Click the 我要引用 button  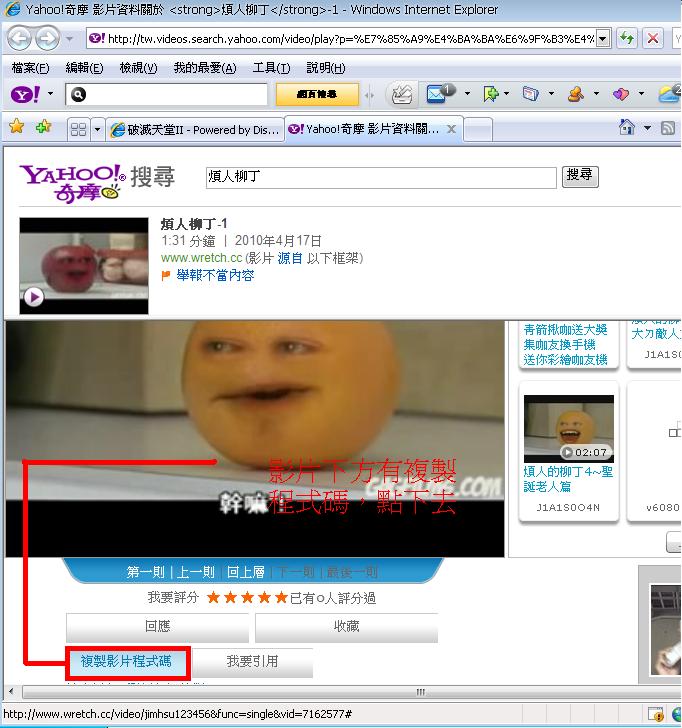point(252,662)
